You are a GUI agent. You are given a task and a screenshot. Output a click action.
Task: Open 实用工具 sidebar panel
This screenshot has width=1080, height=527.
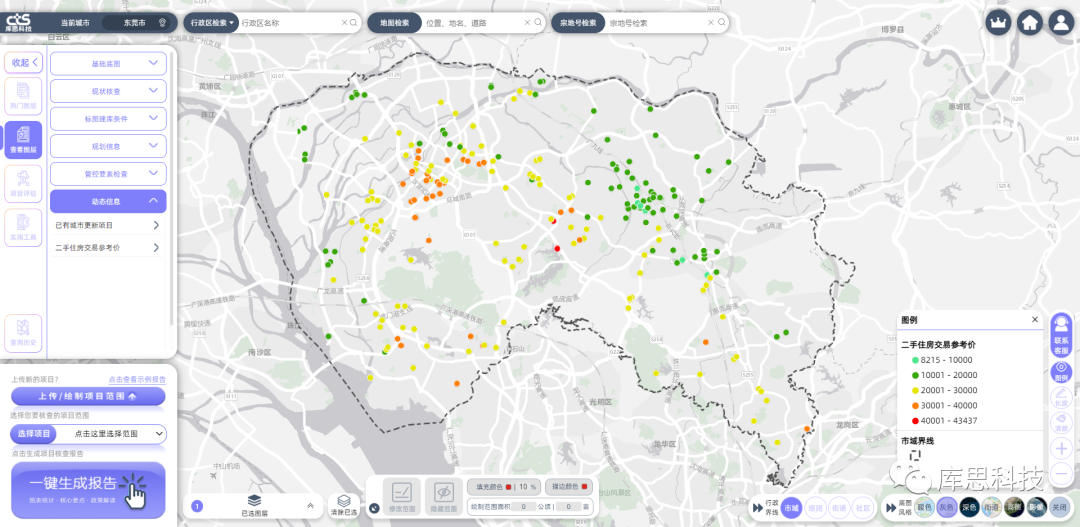point(23,228)
